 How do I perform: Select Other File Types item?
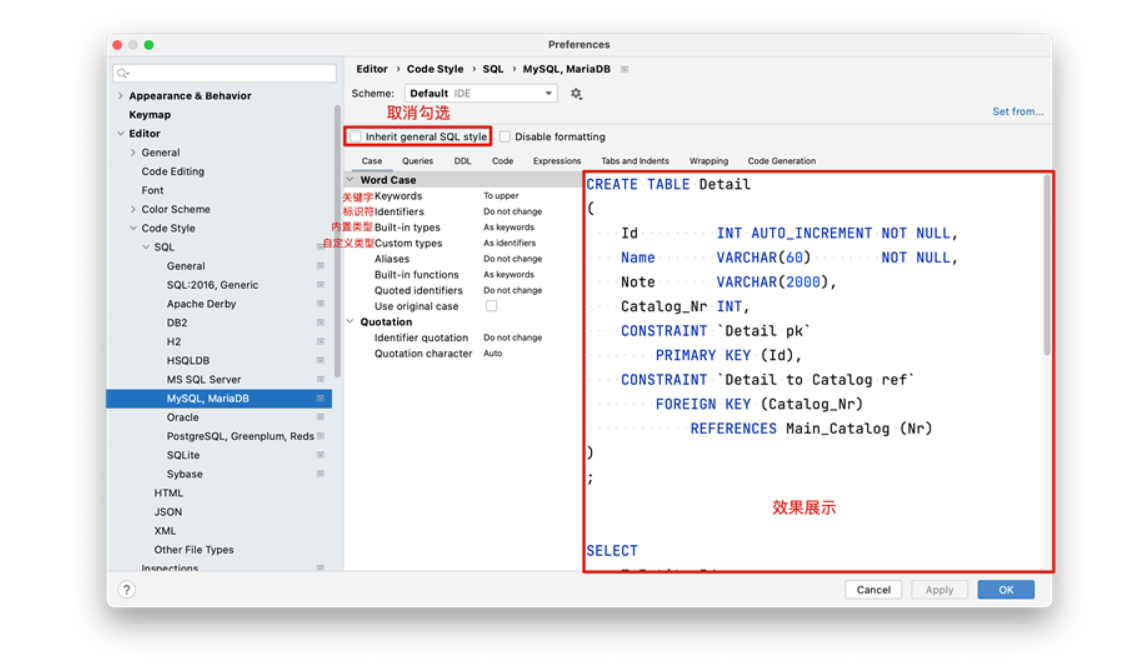pos(194,550)
